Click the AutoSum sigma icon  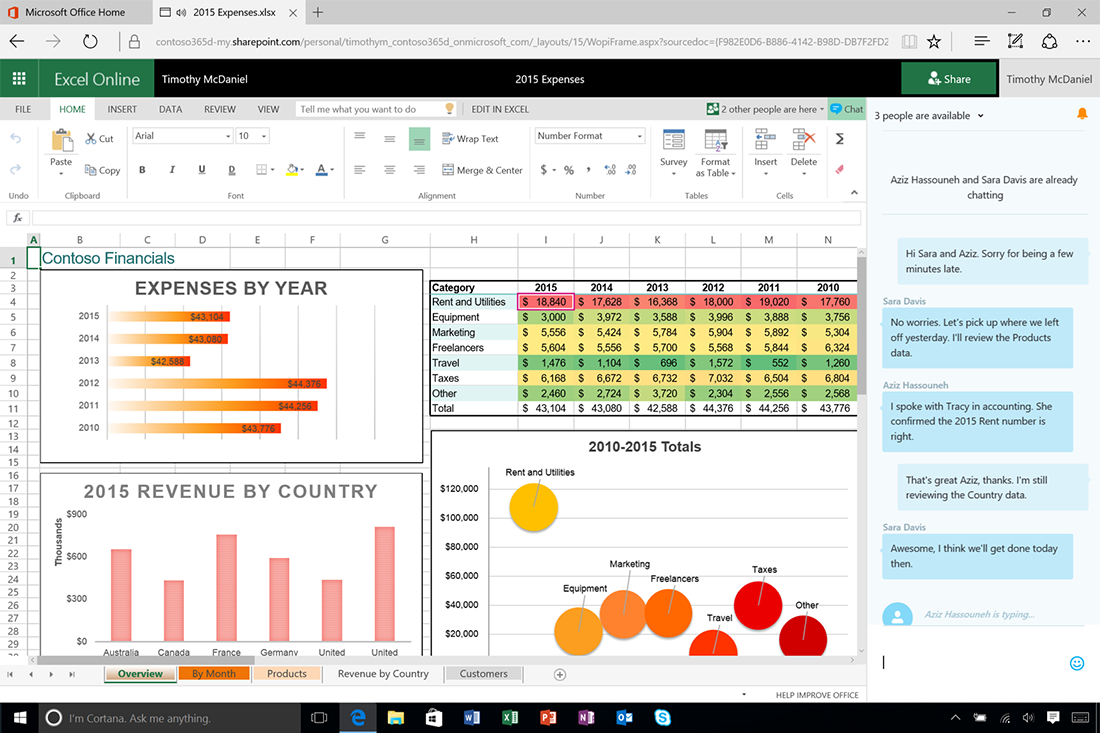tap(839, 139)
